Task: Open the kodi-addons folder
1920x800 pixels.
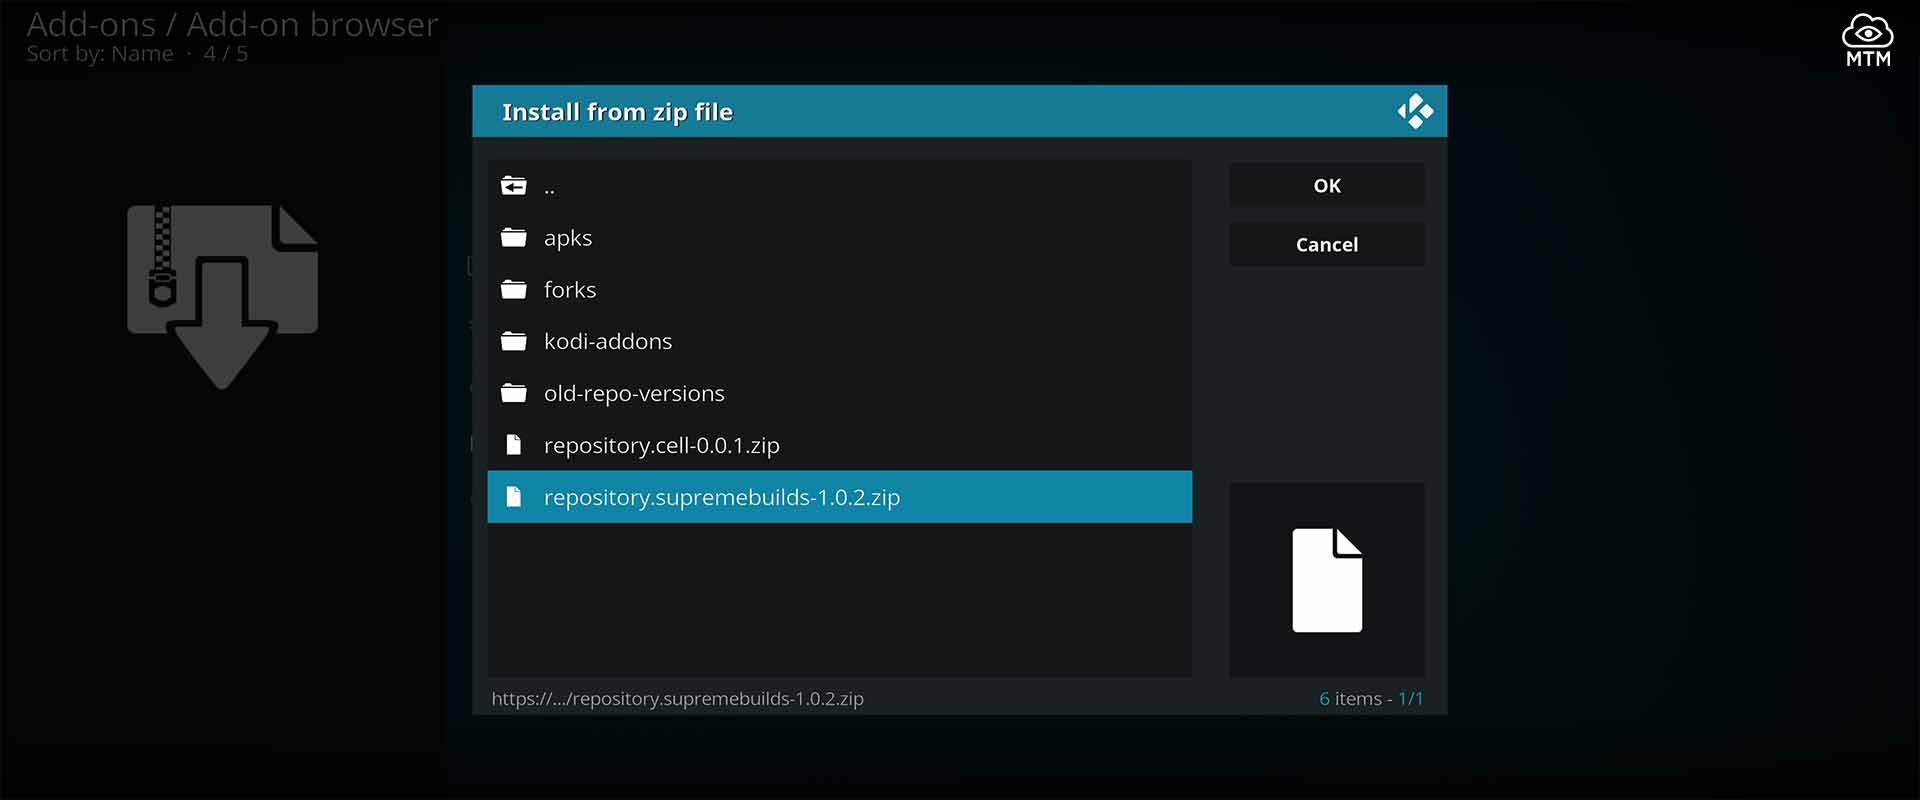Action: [x=840, y=342]
